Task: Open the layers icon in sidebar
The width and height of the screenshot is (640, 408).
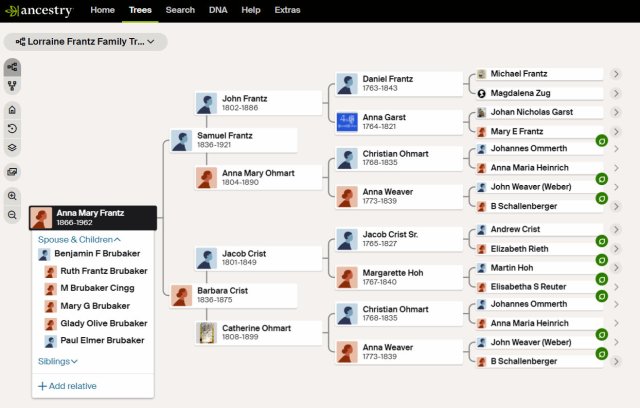Action: click(x=13, y=148)
